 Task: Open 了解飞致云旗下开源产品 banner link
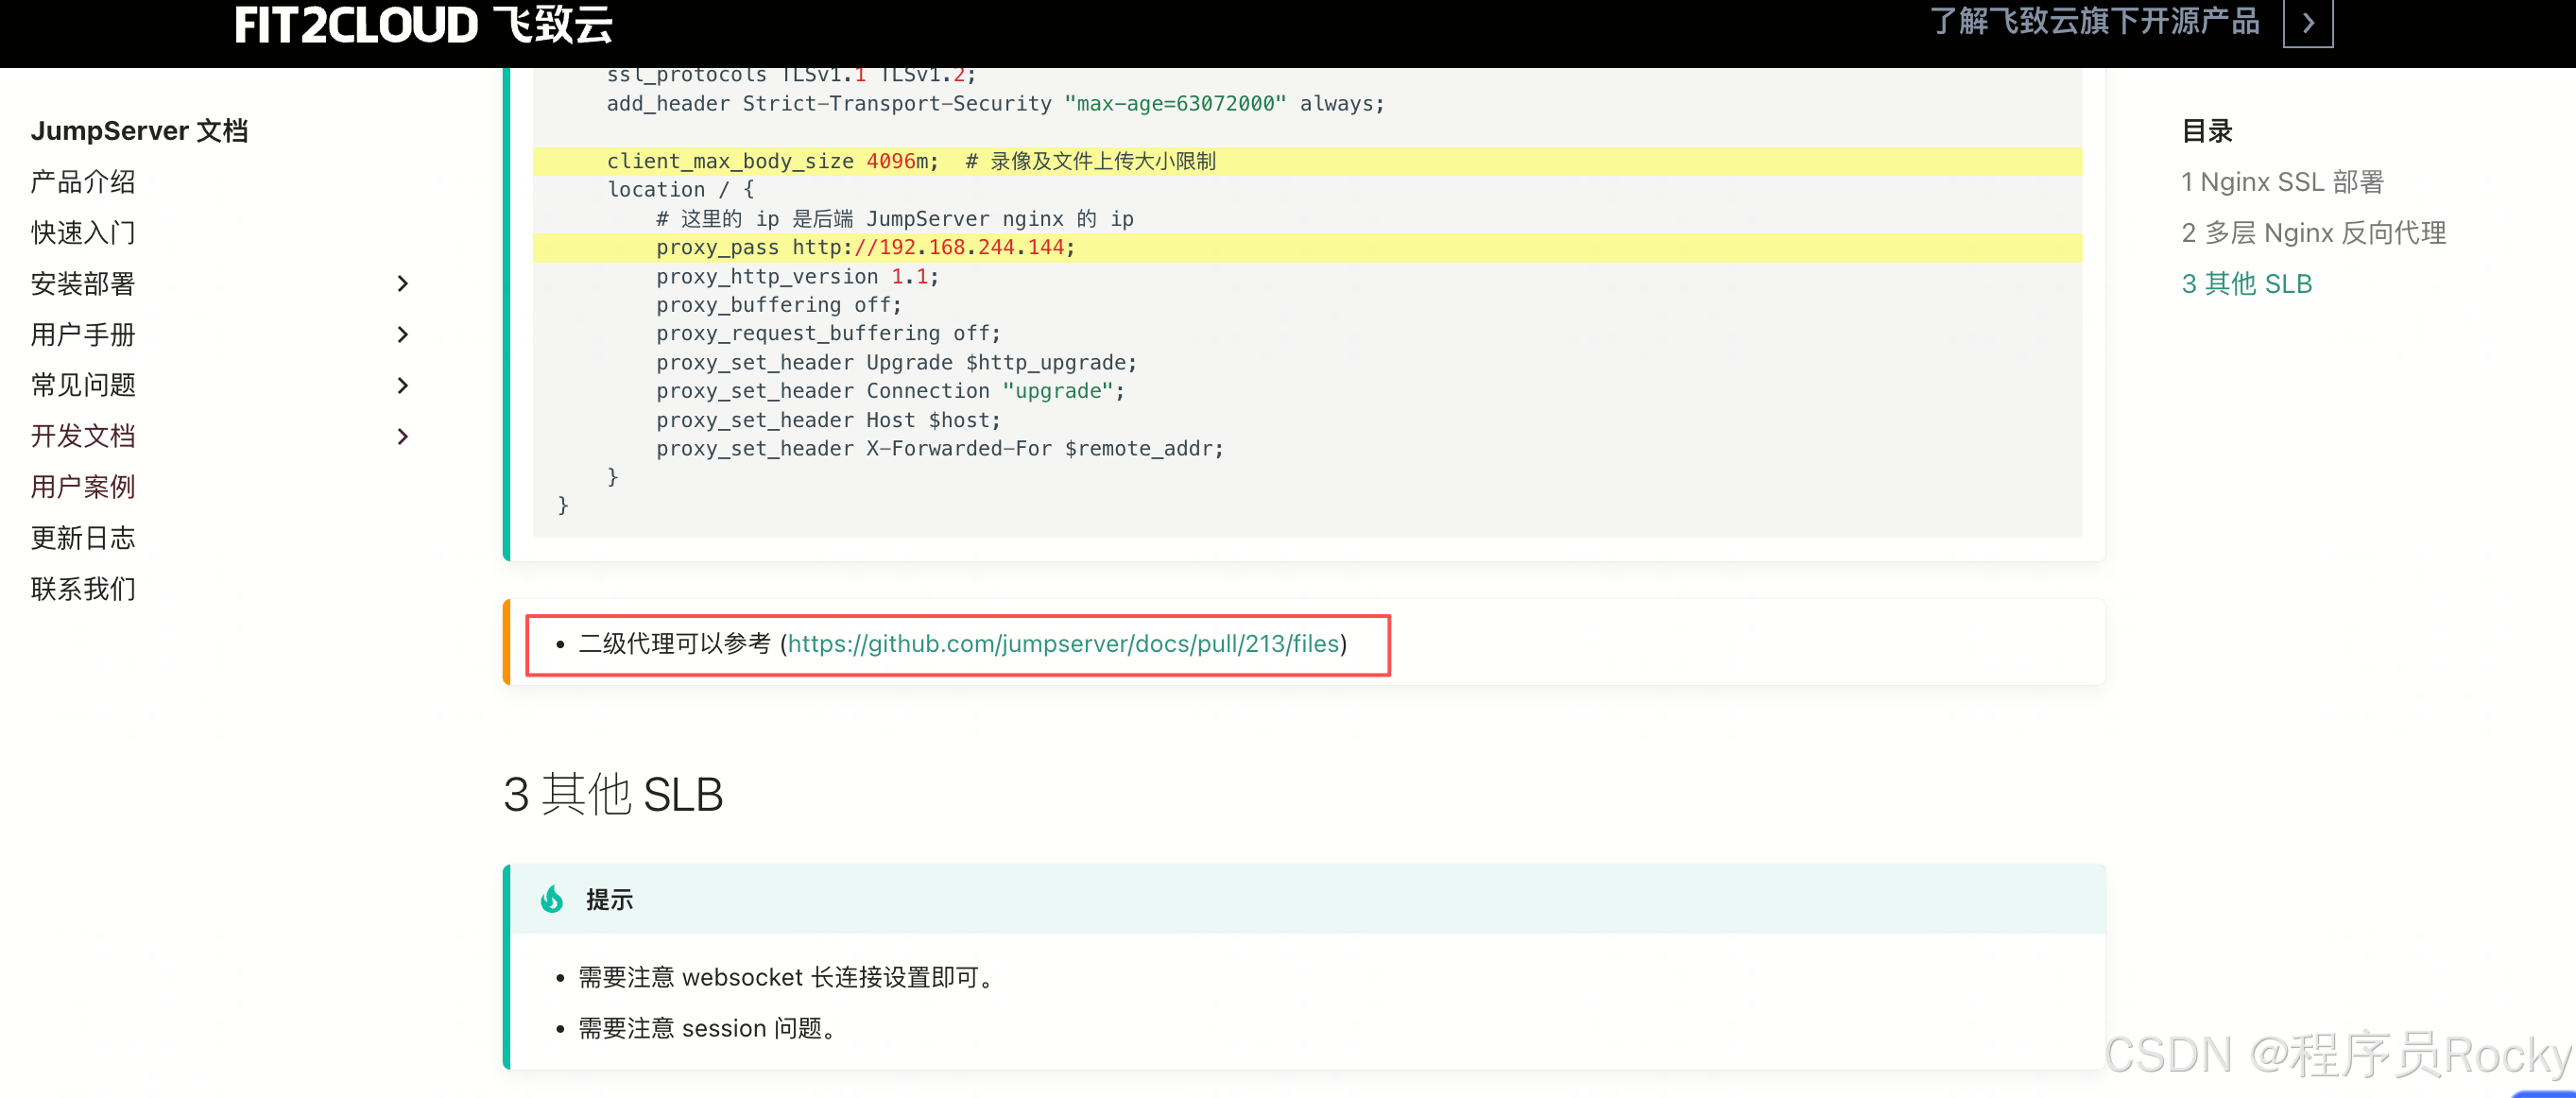(2094, 22)
